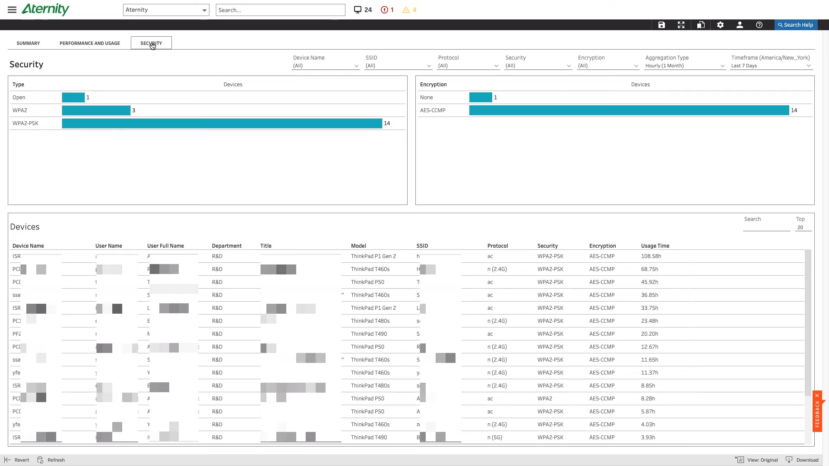This screenshot has height=466, width=829.
Task: Sort by the Title column header
Action: (265, 246)
